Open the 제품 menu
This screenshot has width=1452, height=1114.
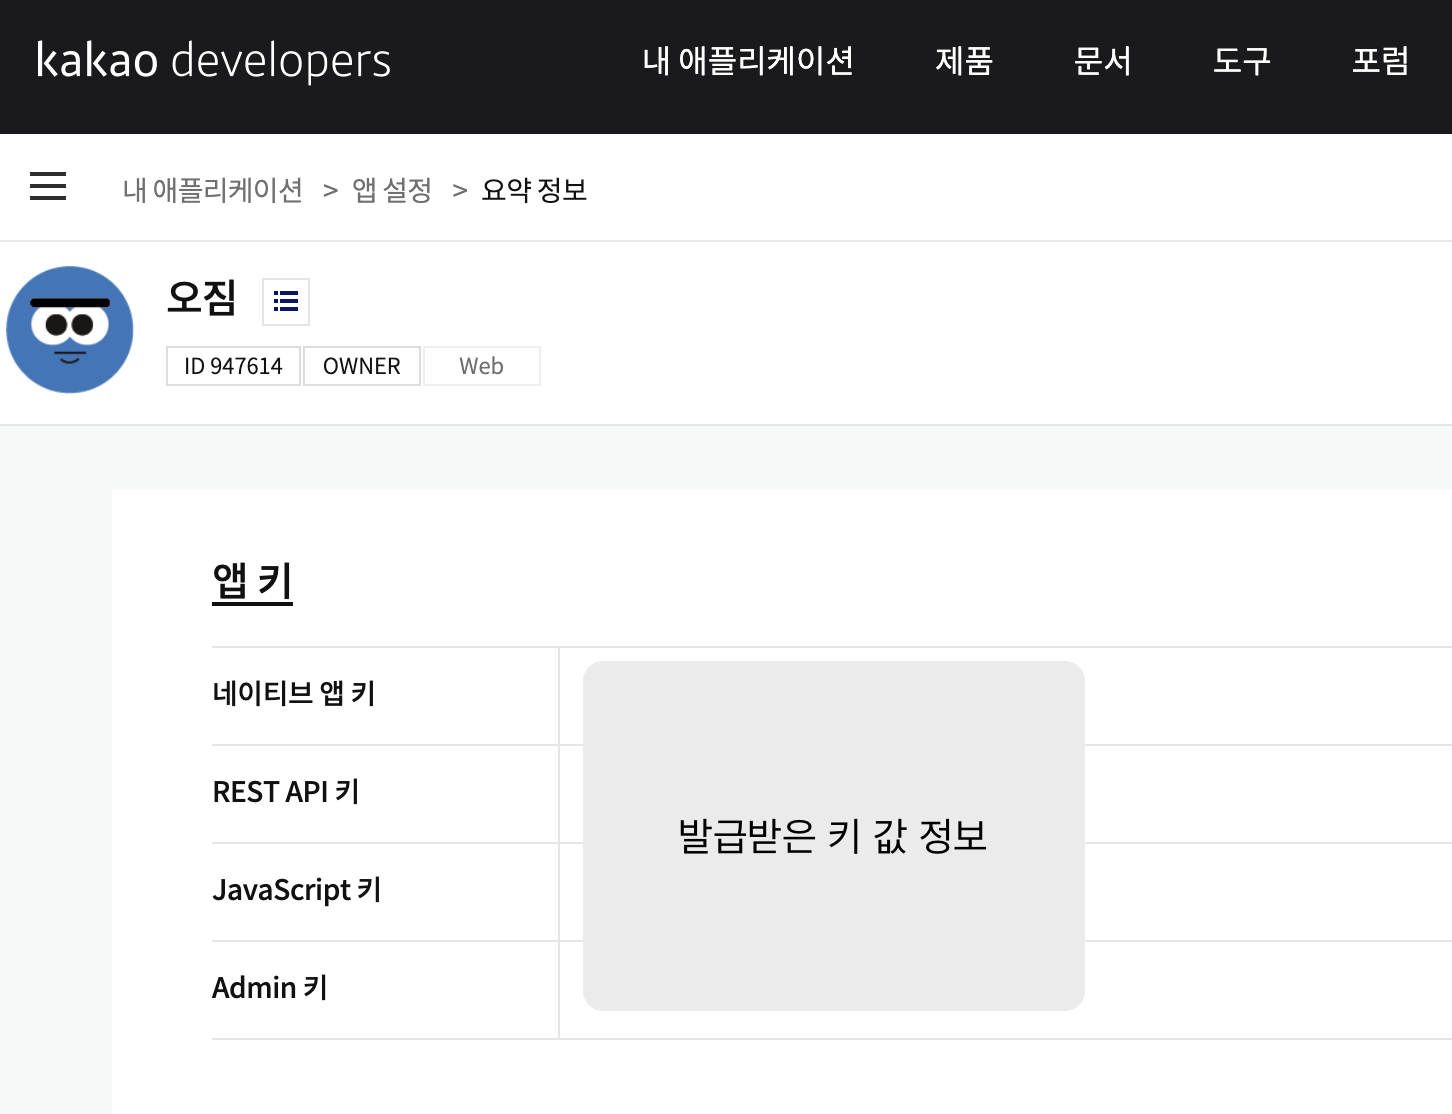(964, 61)
